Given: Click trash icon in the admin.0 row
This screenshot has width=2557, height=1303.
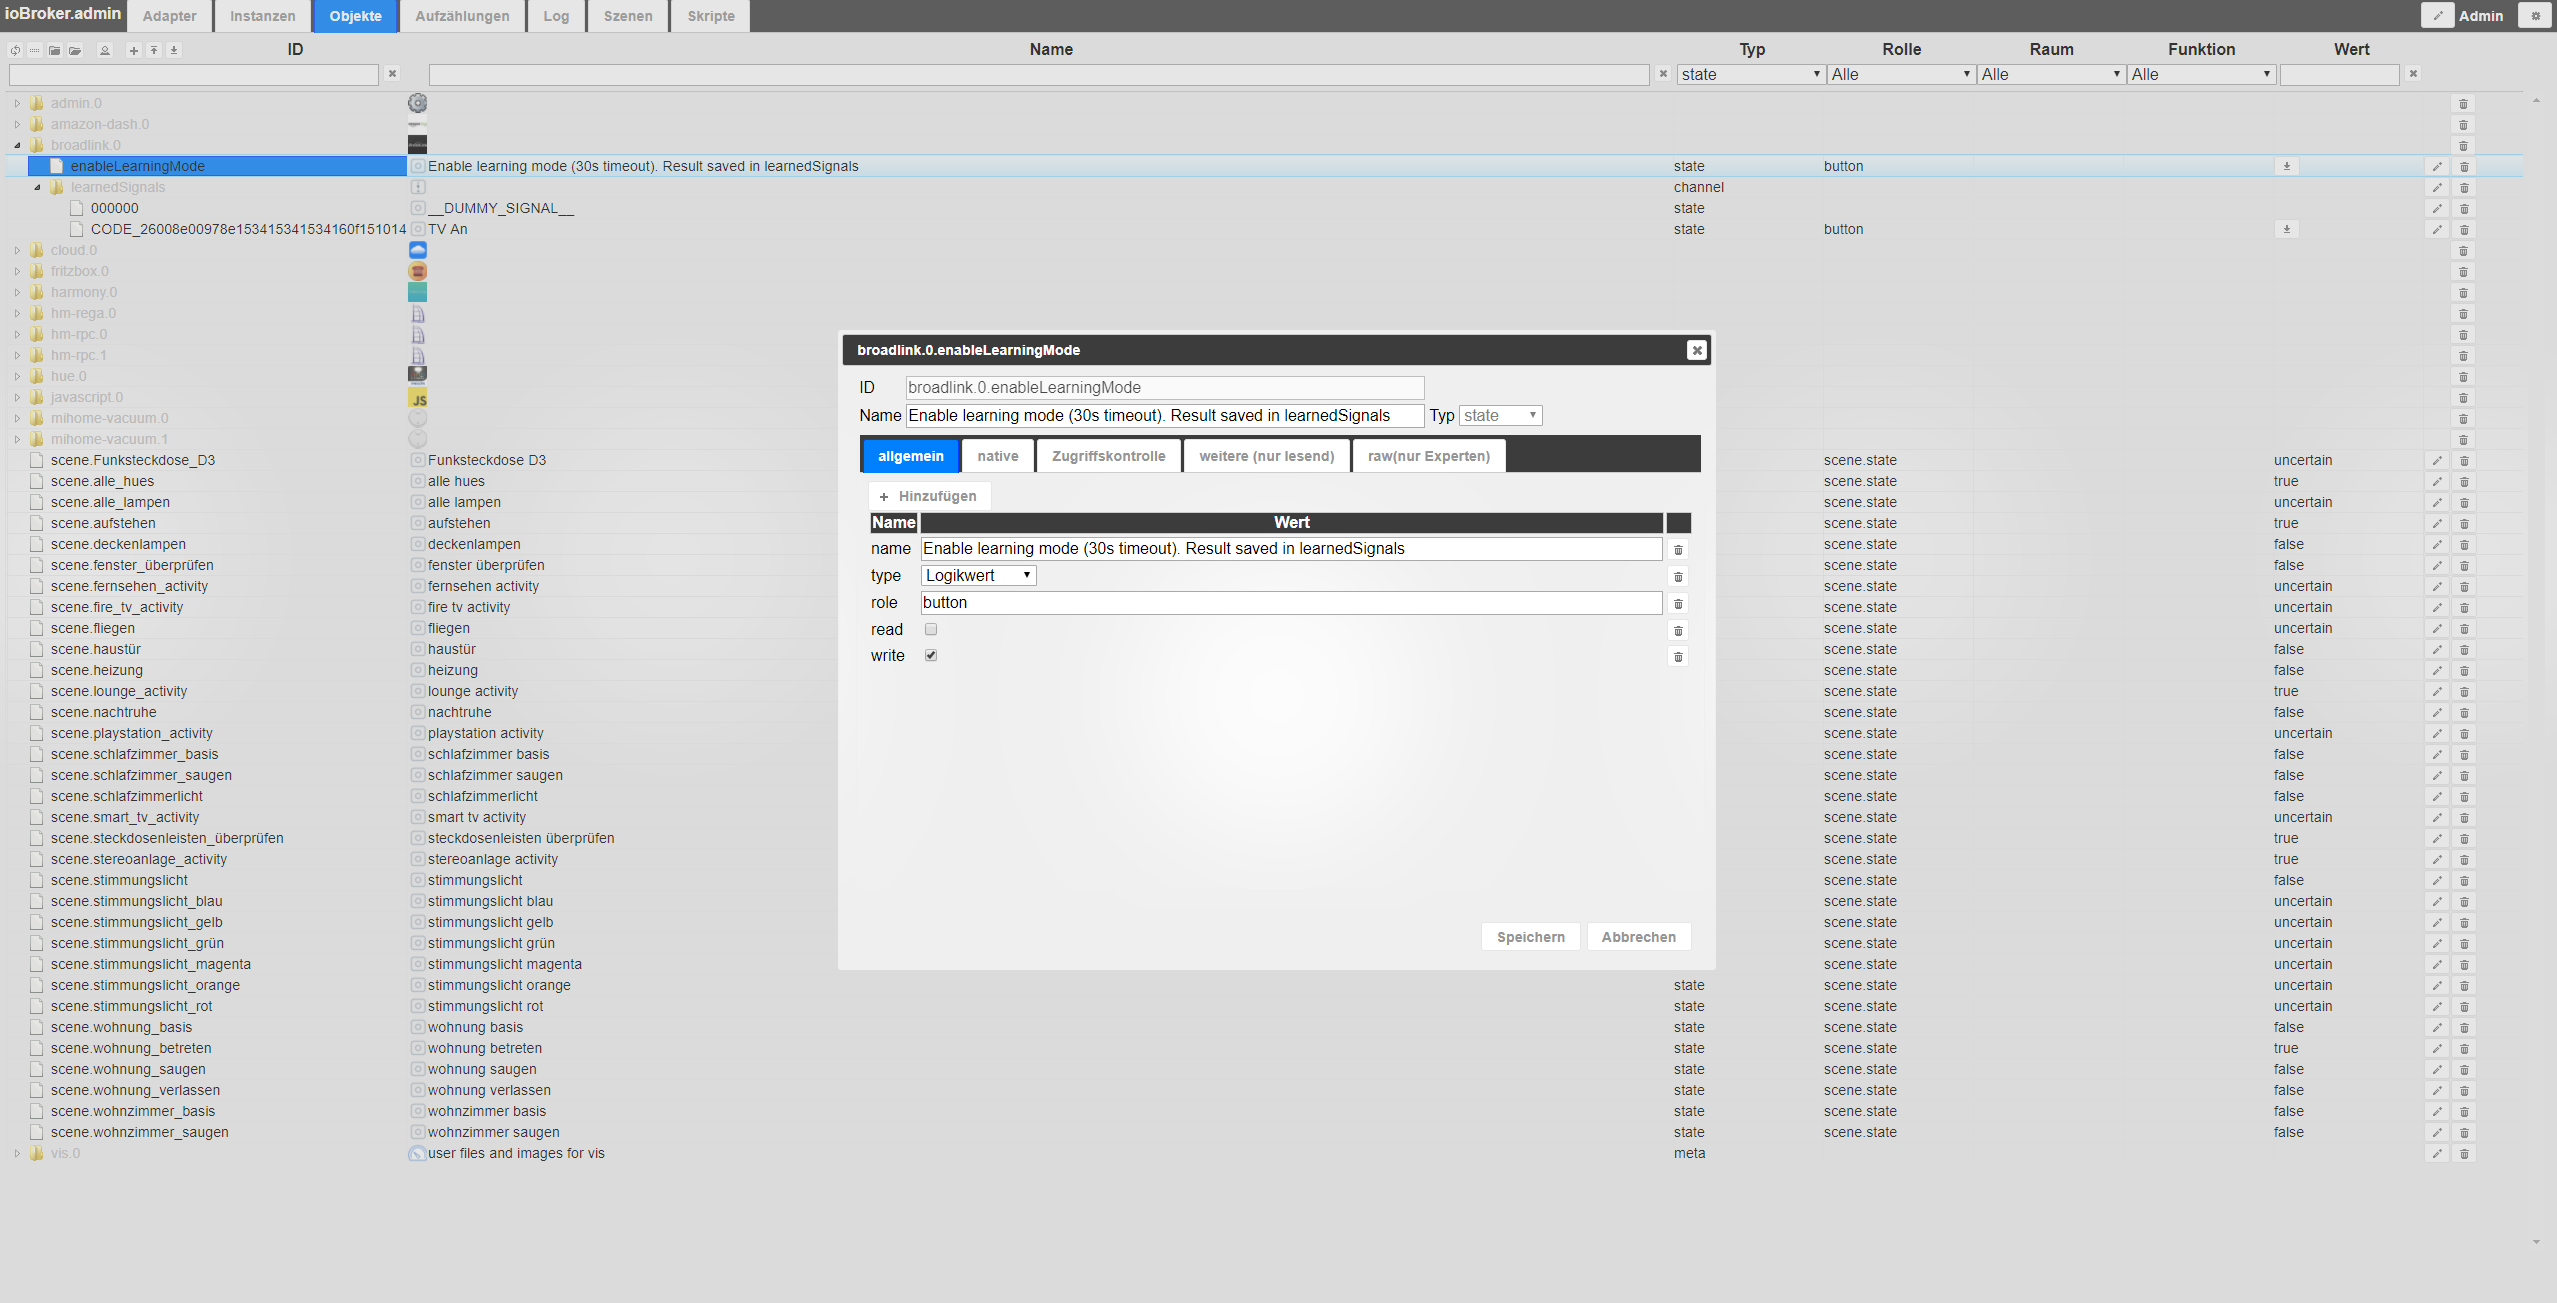Looking at the screenshot, I should [x=2463, y=104].
